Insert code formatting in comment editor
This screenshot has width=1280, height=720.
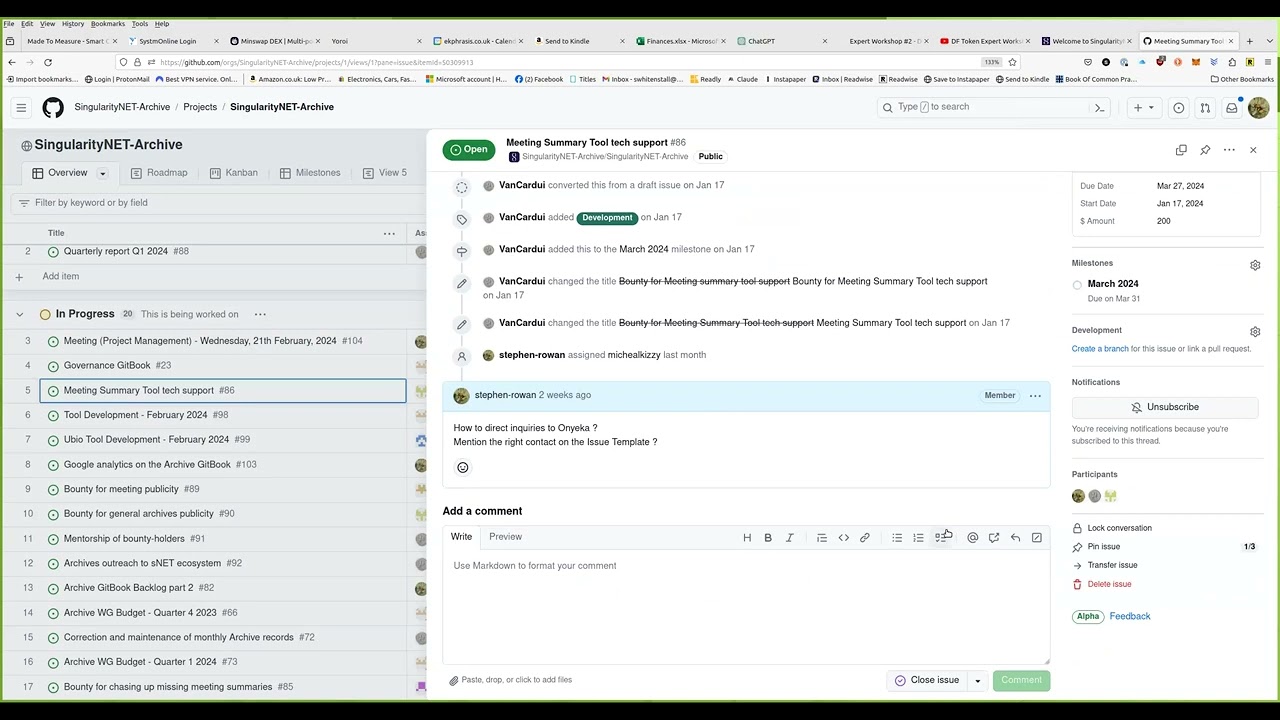[x=843, y=538]
